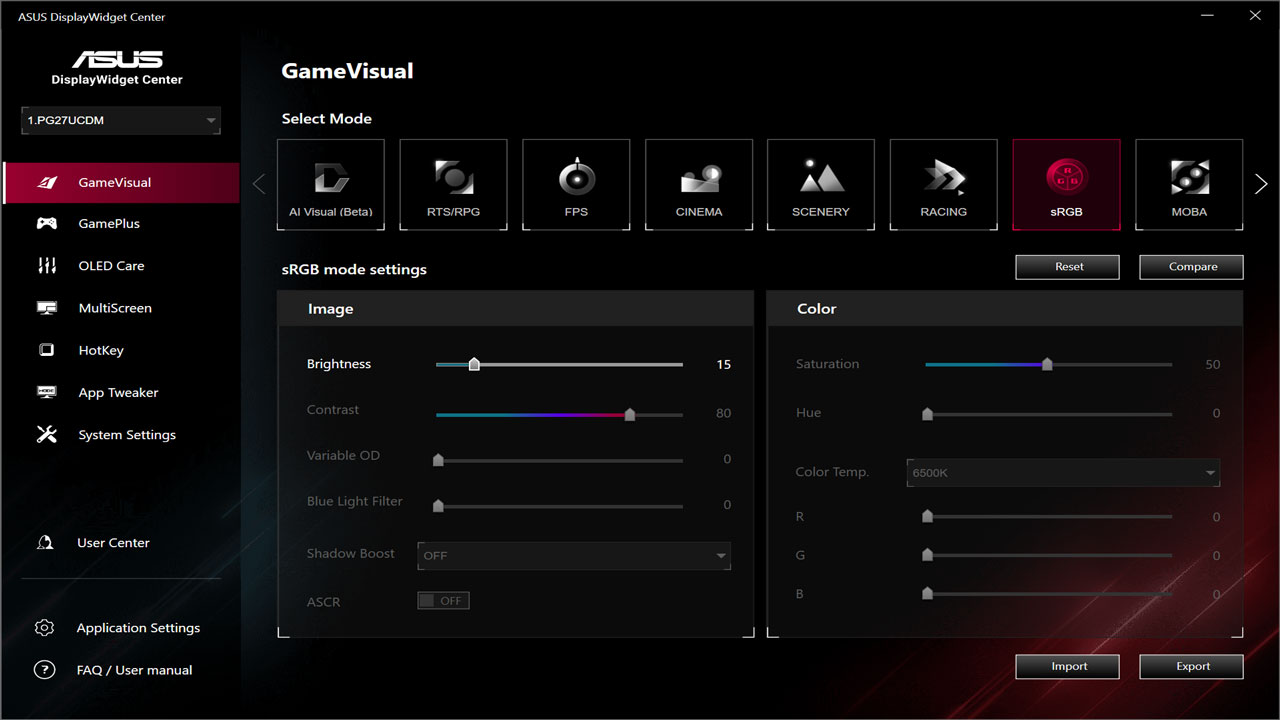Navigate to App Tweaker

118,393
